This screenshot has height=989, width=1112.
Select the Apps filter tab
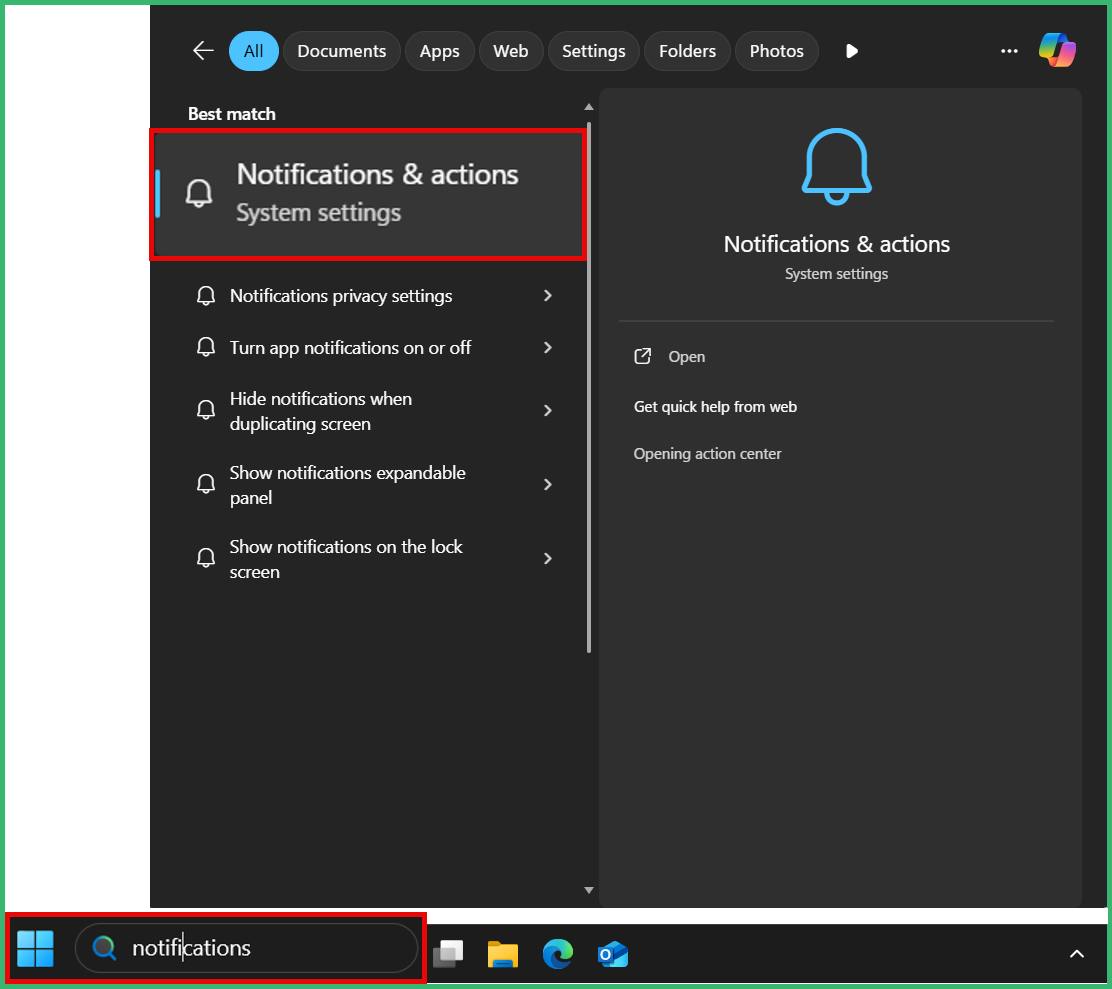(440, 51)
